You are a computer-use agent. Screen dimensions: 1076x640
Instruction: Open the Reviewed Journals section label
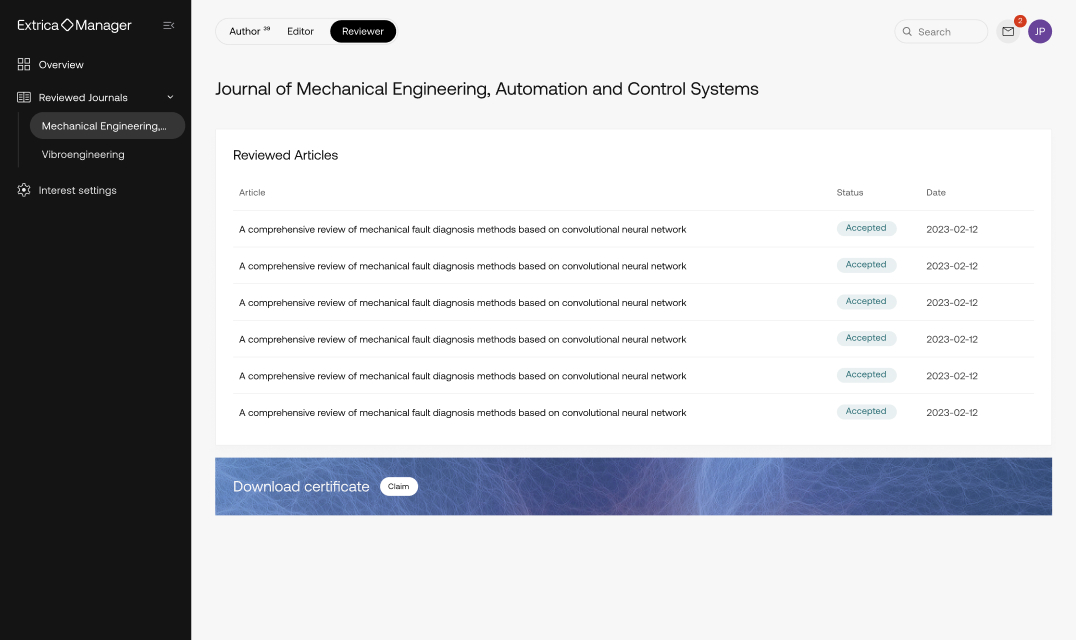point(83,97)
